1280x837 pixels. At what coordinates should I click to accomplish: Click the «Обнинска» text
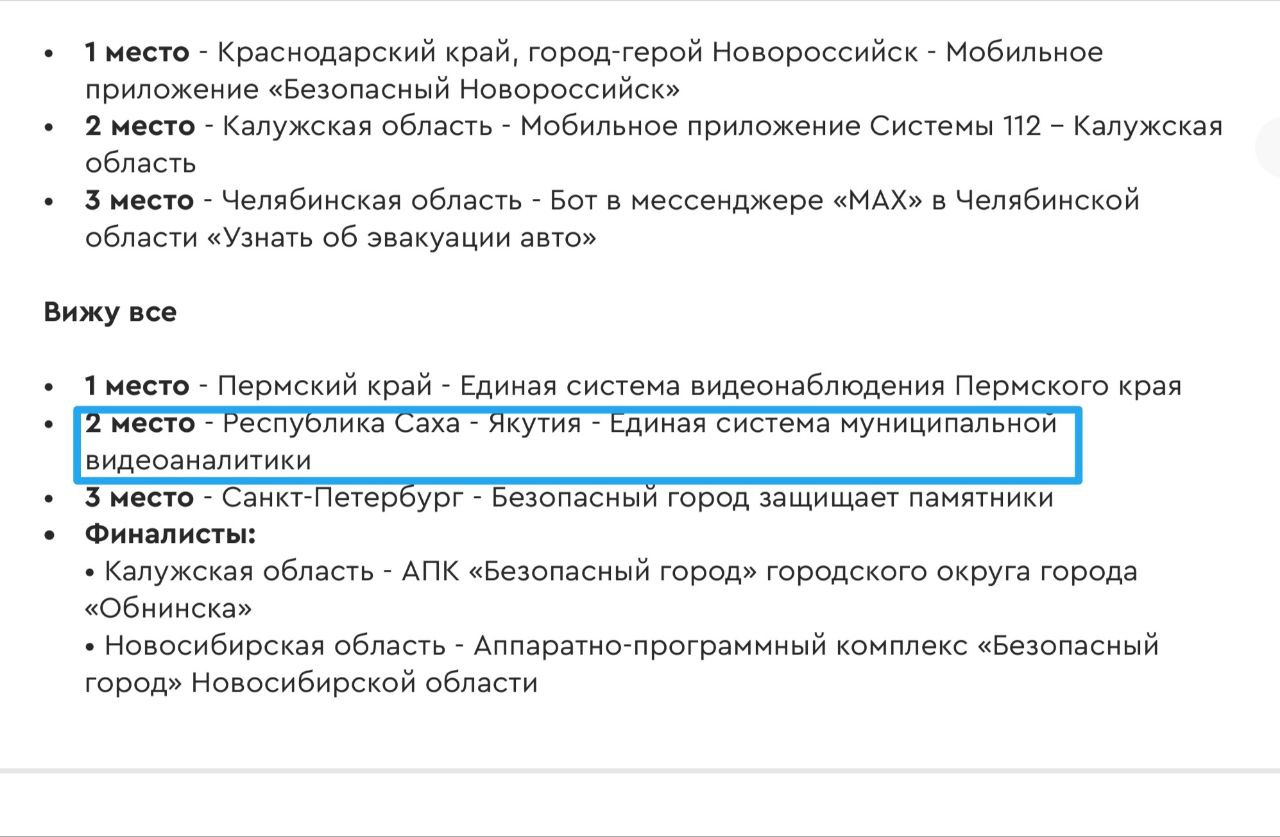[168, 608]
